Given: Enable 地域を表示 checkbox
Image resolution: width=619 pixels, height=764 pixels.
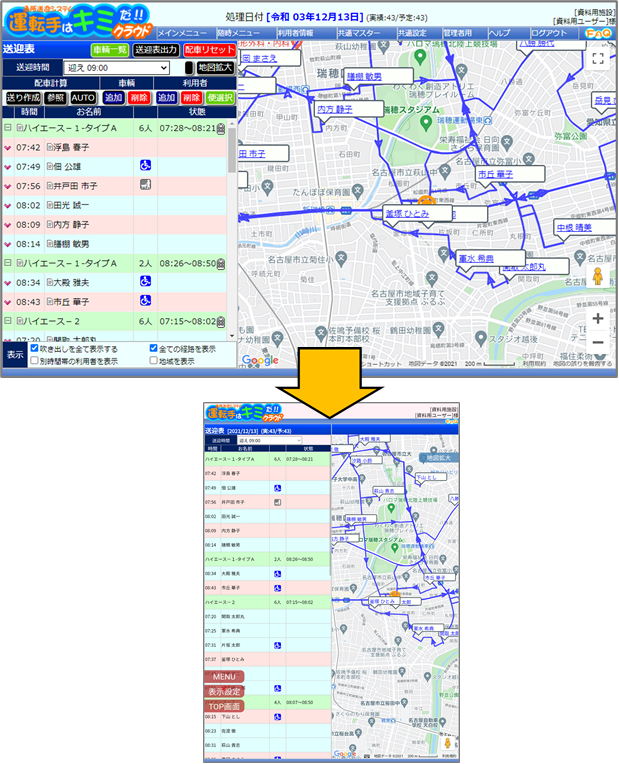Looking at the screenshot, I should (154, 361).
